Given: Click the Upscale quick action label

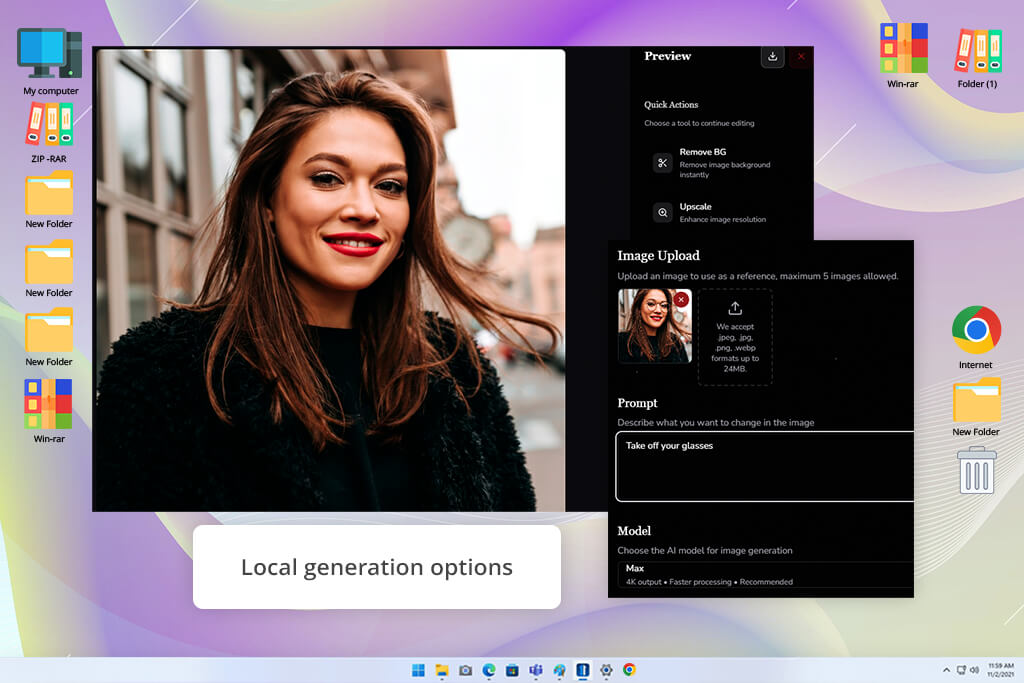Looking at the screenshot, I should pos(696,206).
